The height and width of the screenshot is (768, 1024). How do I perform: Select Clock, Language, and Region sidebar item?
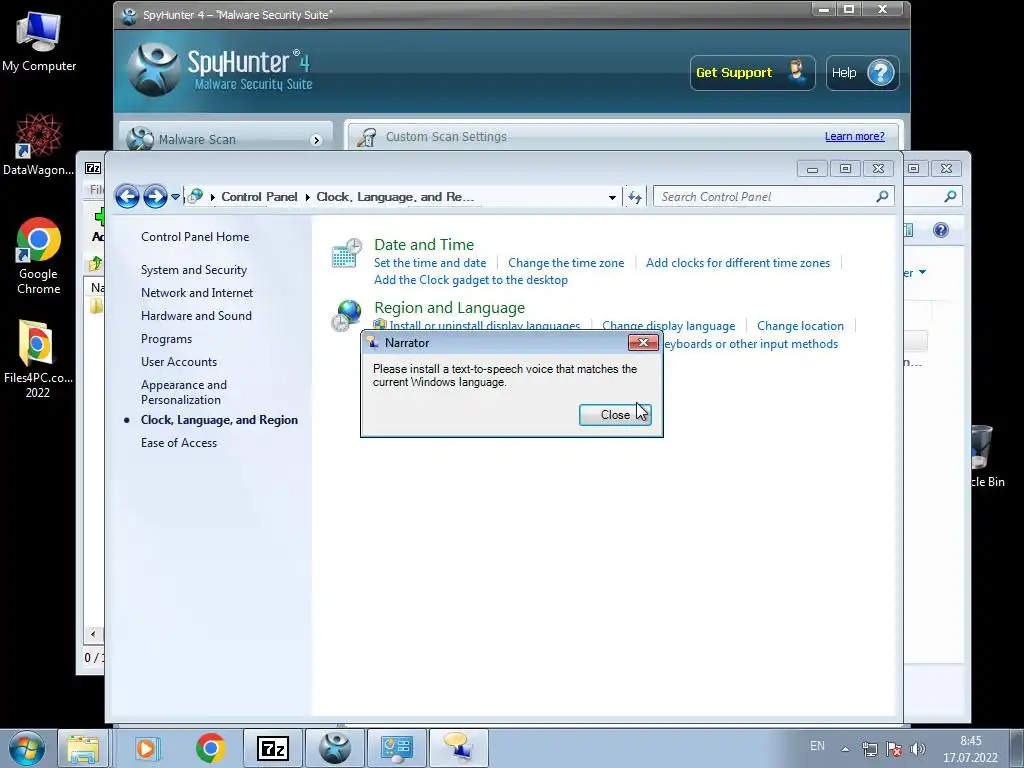point(219,420)
